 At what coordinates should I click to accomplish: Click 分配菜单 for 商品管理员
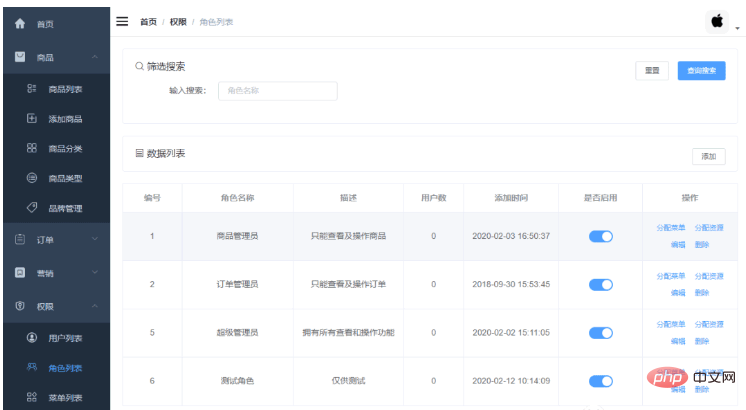(671, 228)
